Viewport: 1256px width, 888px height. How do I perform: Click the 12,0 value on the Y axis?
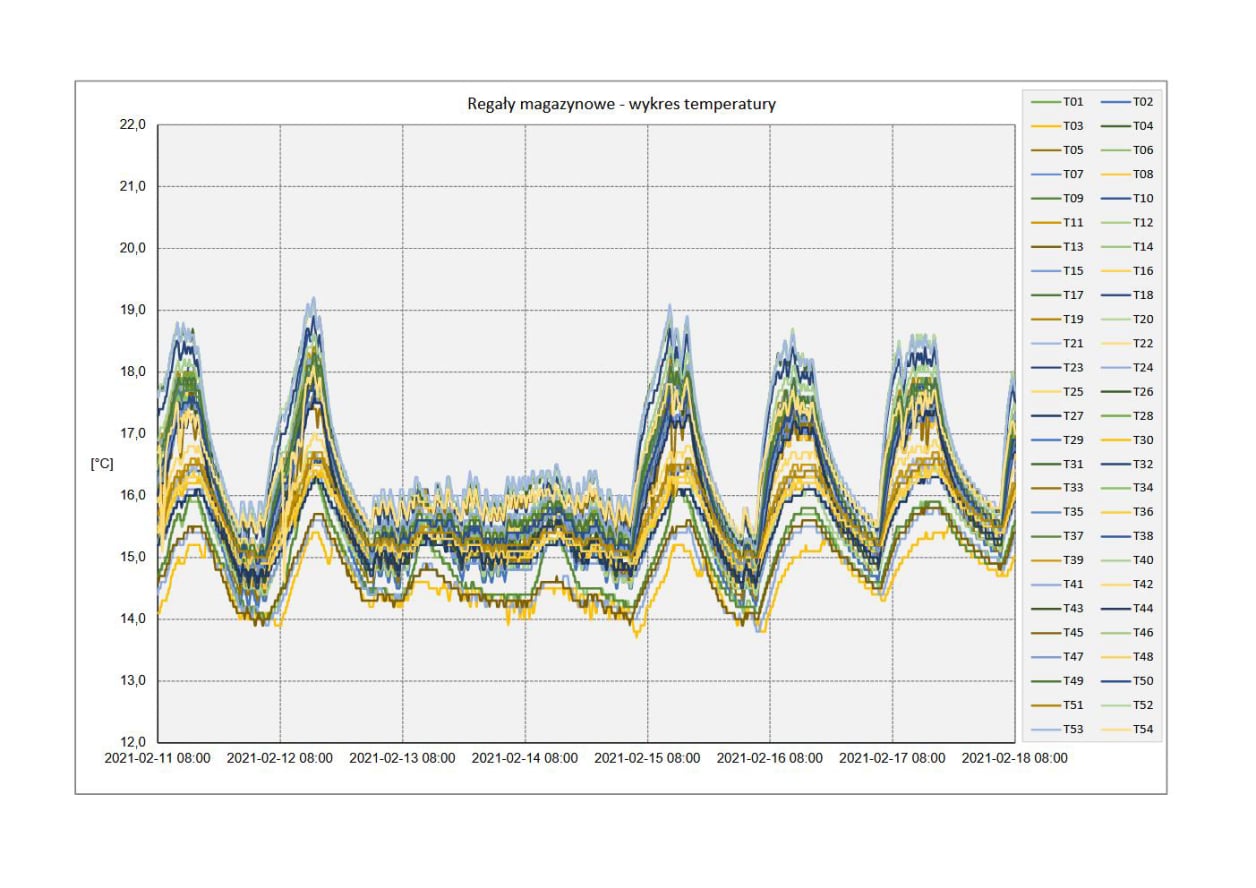coord(132,742)
